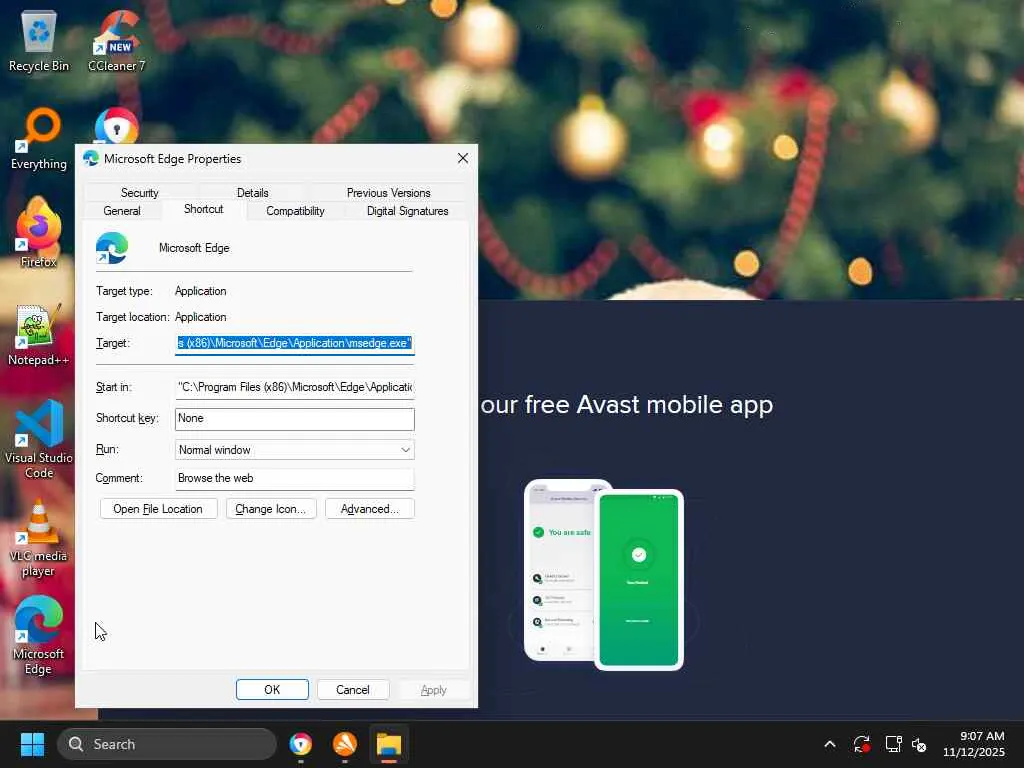Show hidden system tray icons chevron
The height and width of the screenshot is (768, 1024).
tap(830, 744)
